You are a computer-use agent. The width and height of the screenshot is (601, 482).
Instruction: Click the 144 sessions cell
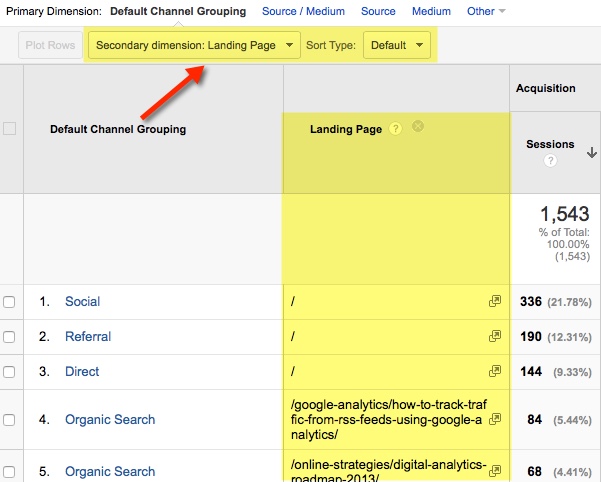(531, 371)
